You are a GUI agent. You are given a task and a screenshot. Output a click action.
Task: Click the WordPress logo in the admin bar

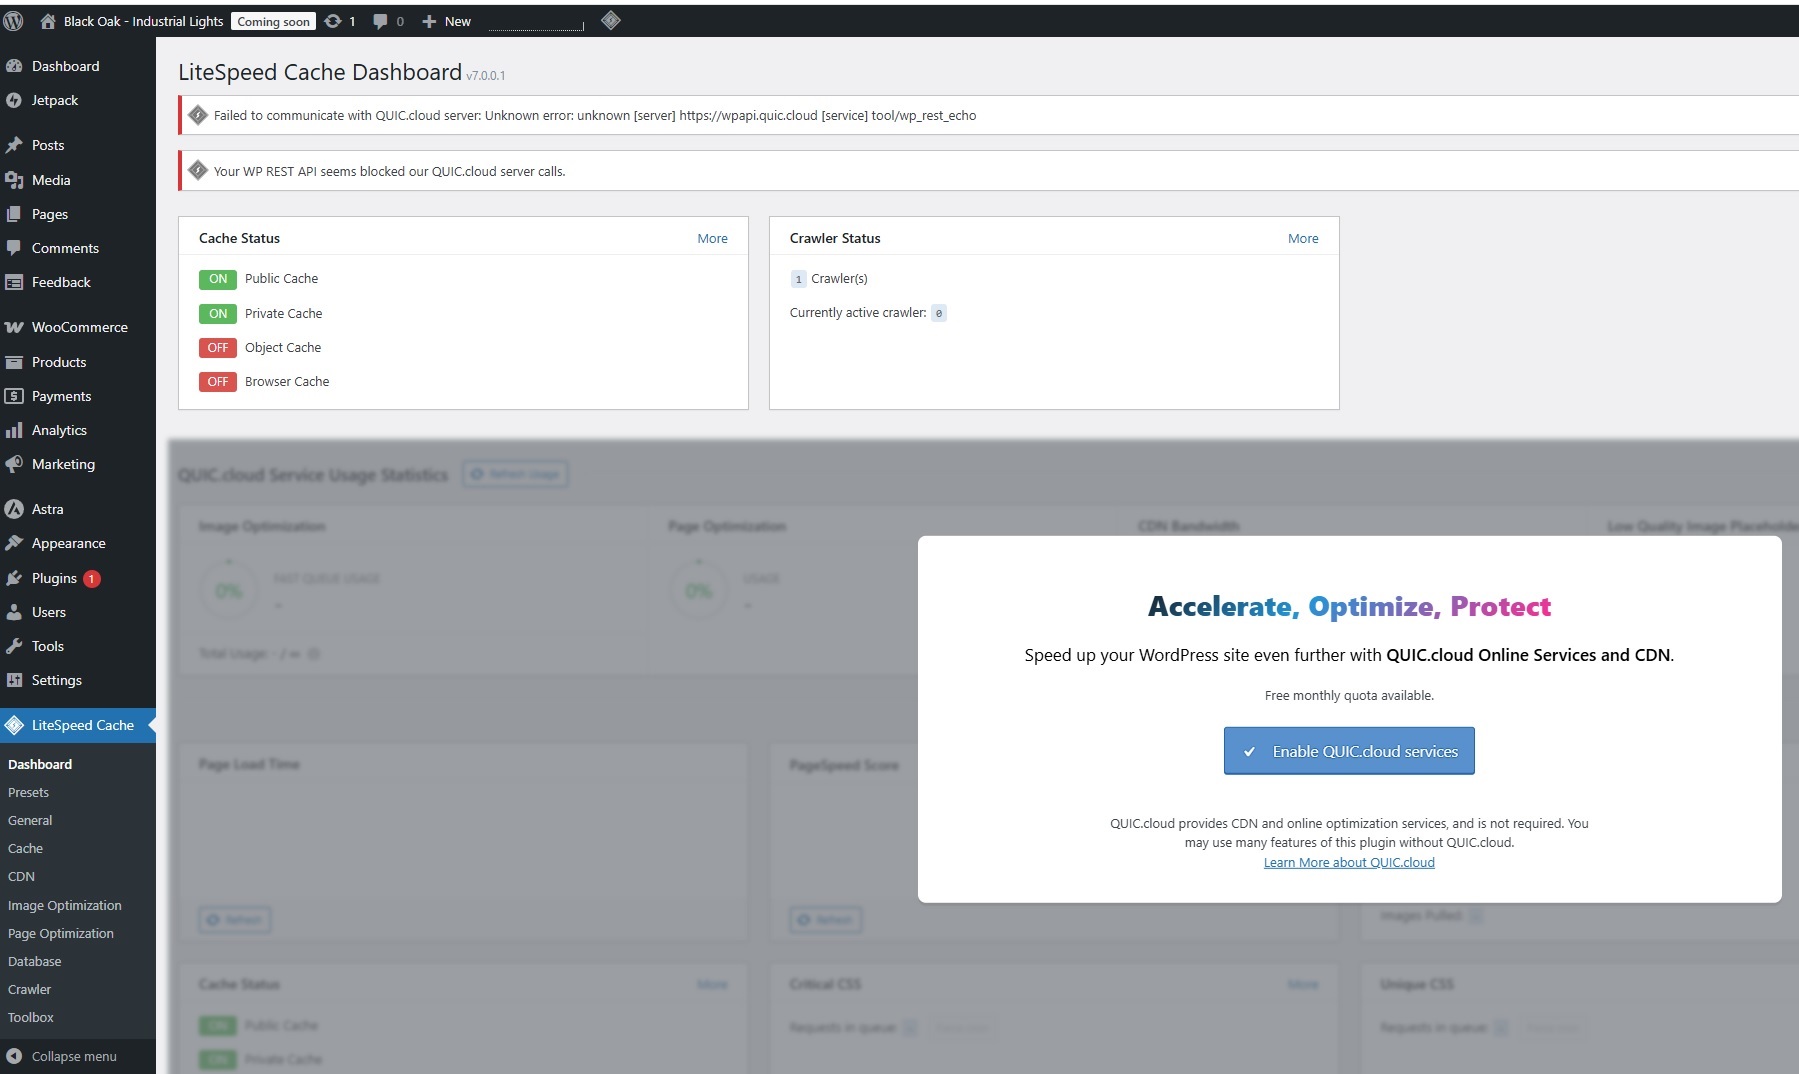(x=14, y=21)
